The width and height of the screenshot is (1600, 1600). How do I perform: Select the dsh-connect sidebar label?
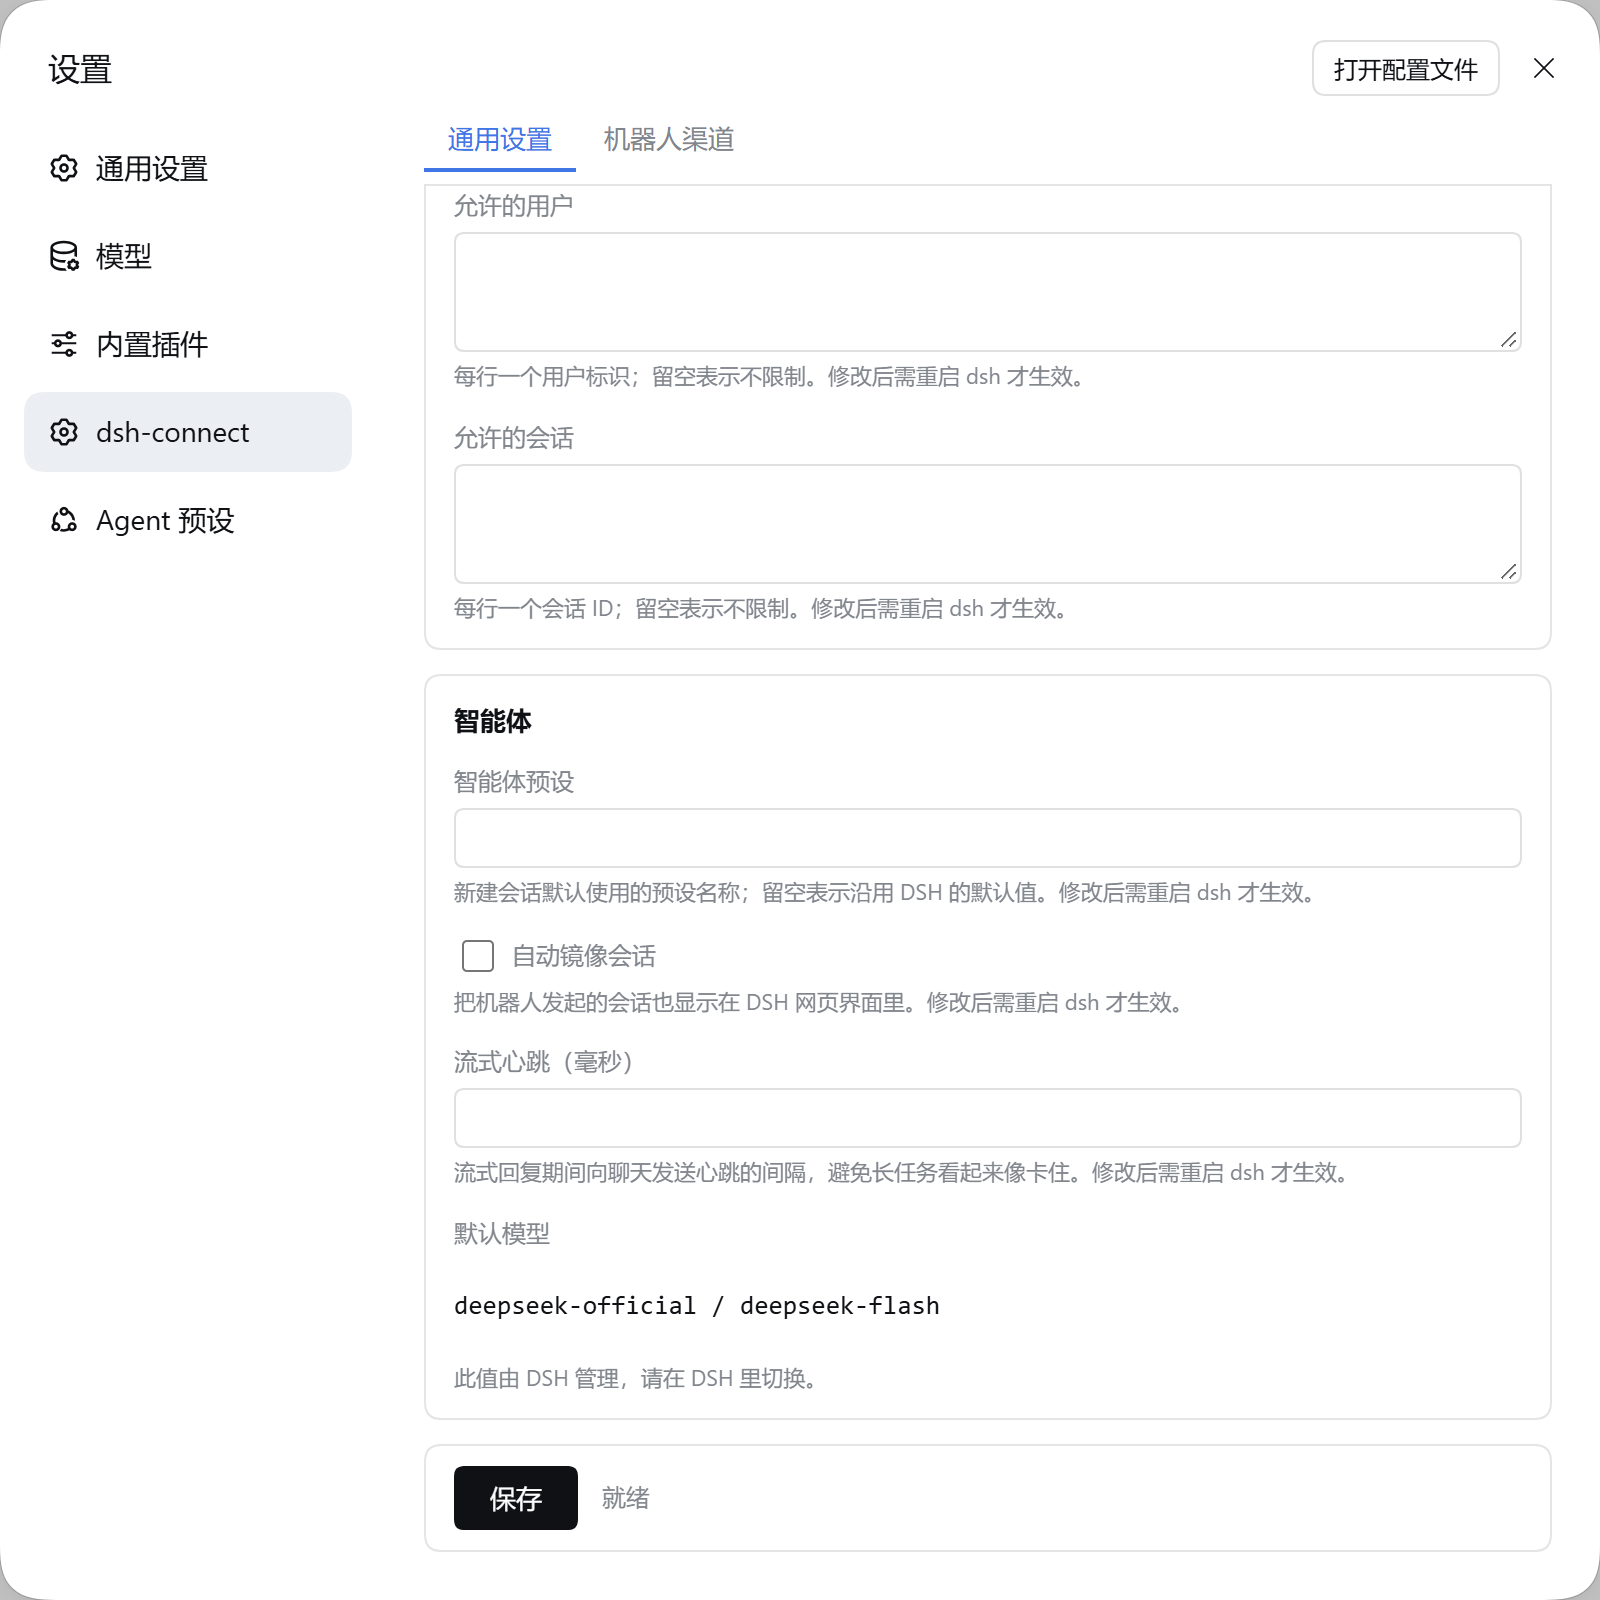pos(172,433)
